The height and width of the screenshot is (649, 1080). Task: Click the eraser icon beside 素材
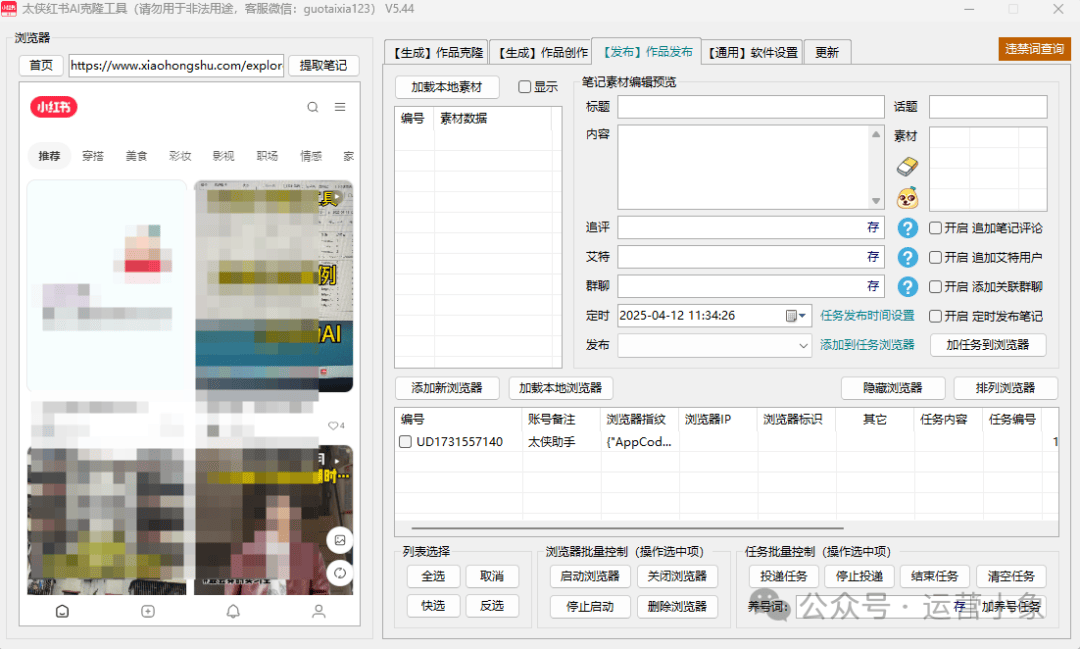point(907,166)
